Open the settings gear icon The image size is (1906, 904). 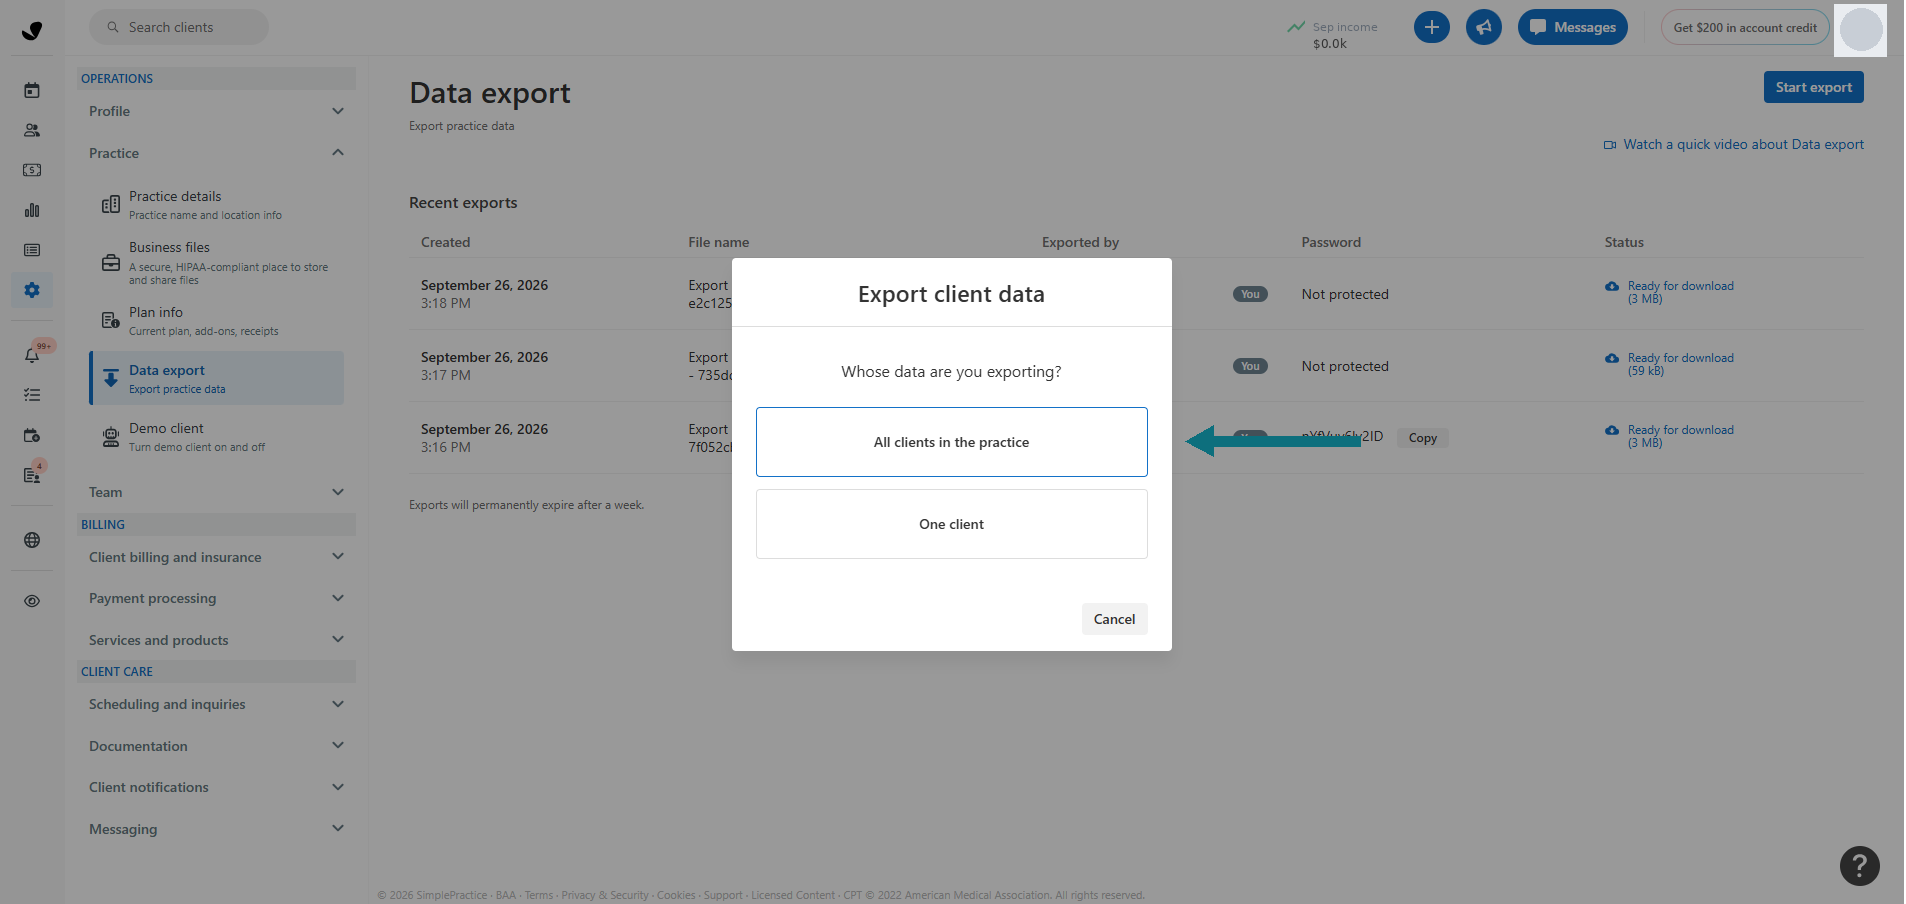32,290
